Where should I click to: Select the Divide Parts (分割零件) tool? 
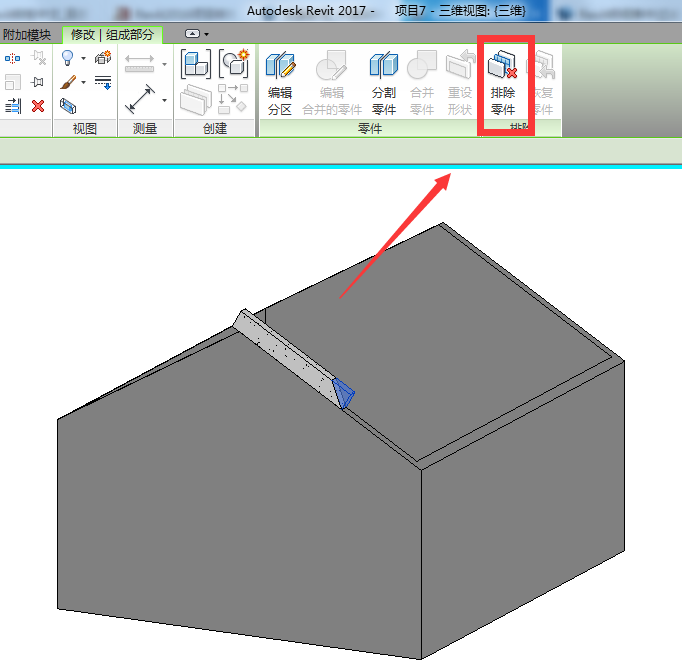coord(383,83)
